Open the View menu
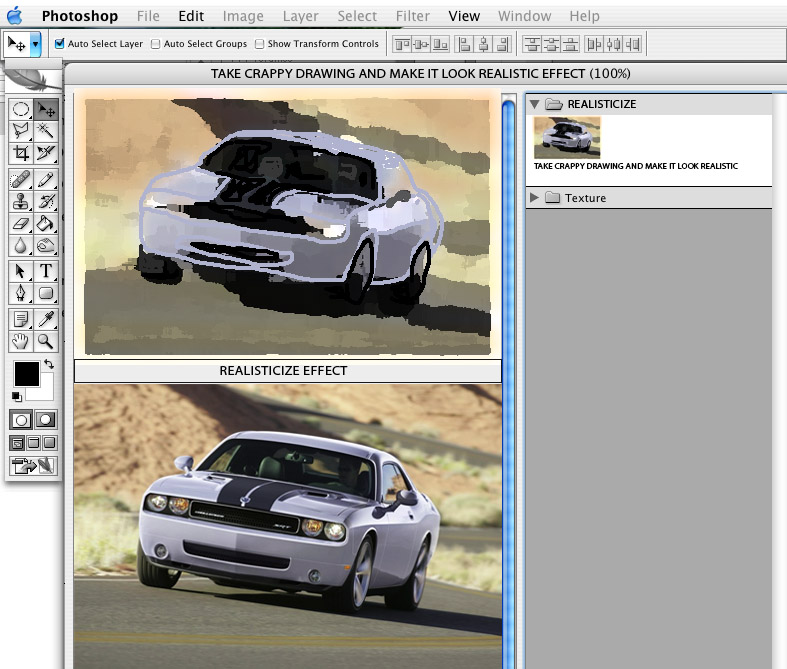The image size is (787, 669). click(464, 16)
